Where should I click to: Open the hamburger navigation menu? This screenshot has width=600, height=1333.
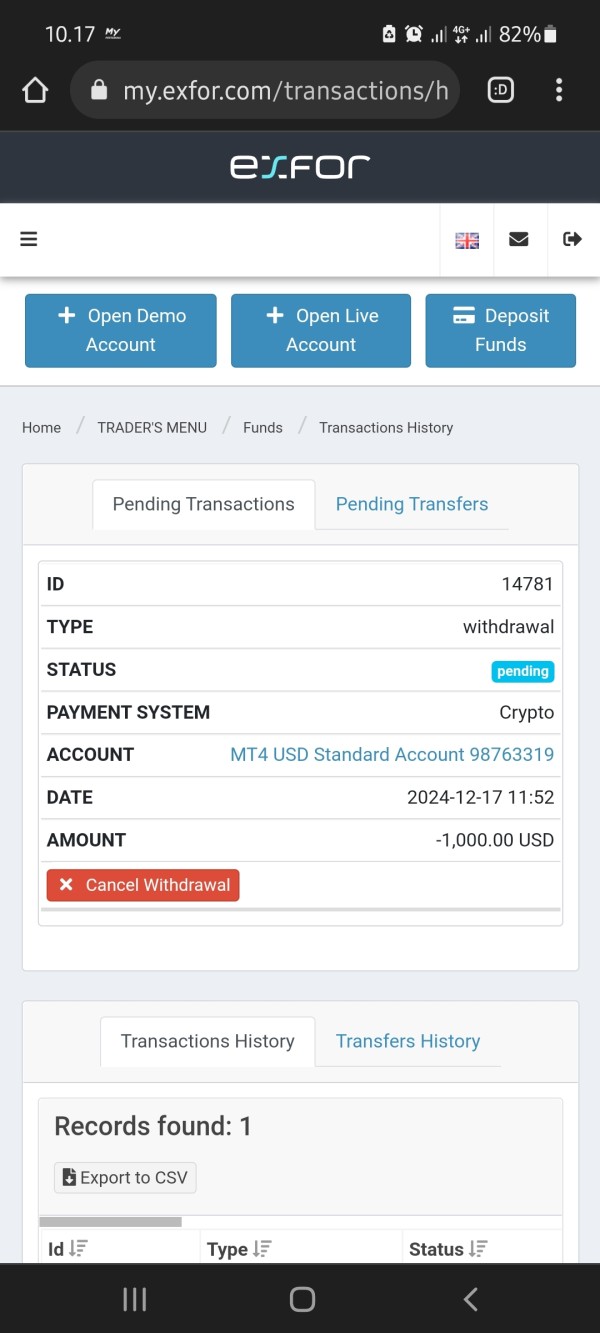29,239
